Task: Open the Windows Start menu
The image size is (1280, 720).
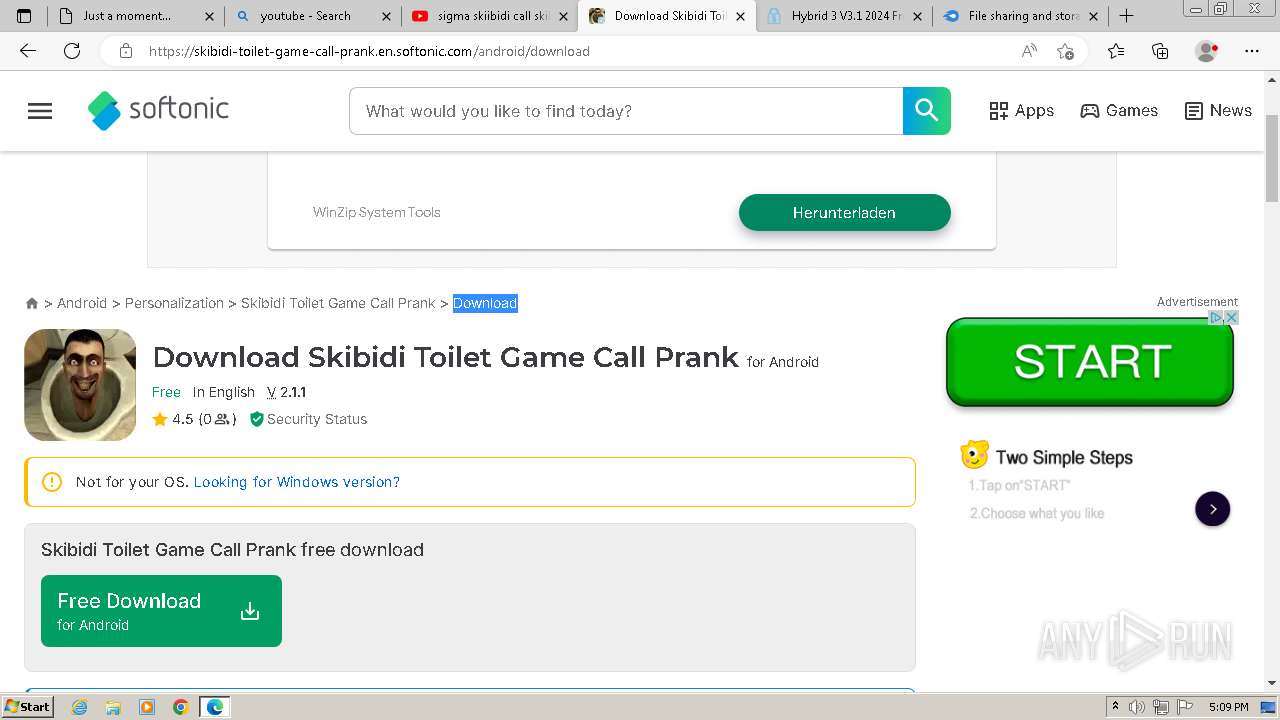Action: pyautogui.click(x=27, y=706)
